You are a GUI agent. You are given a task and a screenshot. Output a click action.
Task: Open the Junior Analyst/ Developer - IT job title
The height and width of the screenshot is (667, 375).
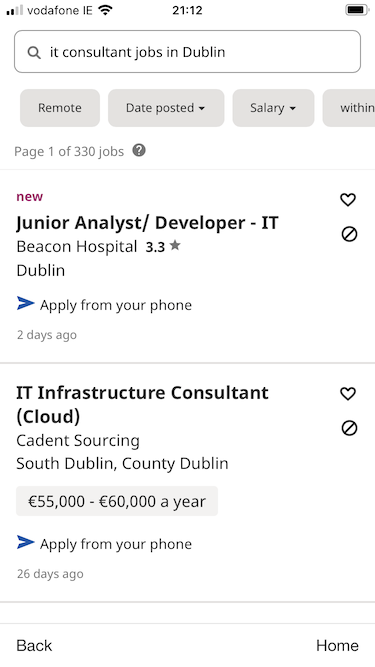[x=147, y=223]
